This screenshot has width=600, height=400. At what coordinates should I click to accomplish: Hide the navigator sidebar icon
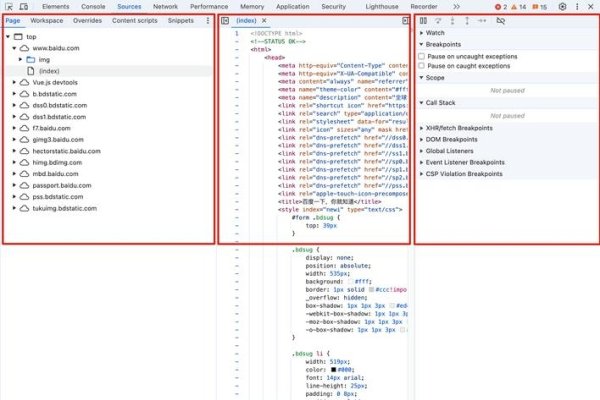click(x=226, y=20)
